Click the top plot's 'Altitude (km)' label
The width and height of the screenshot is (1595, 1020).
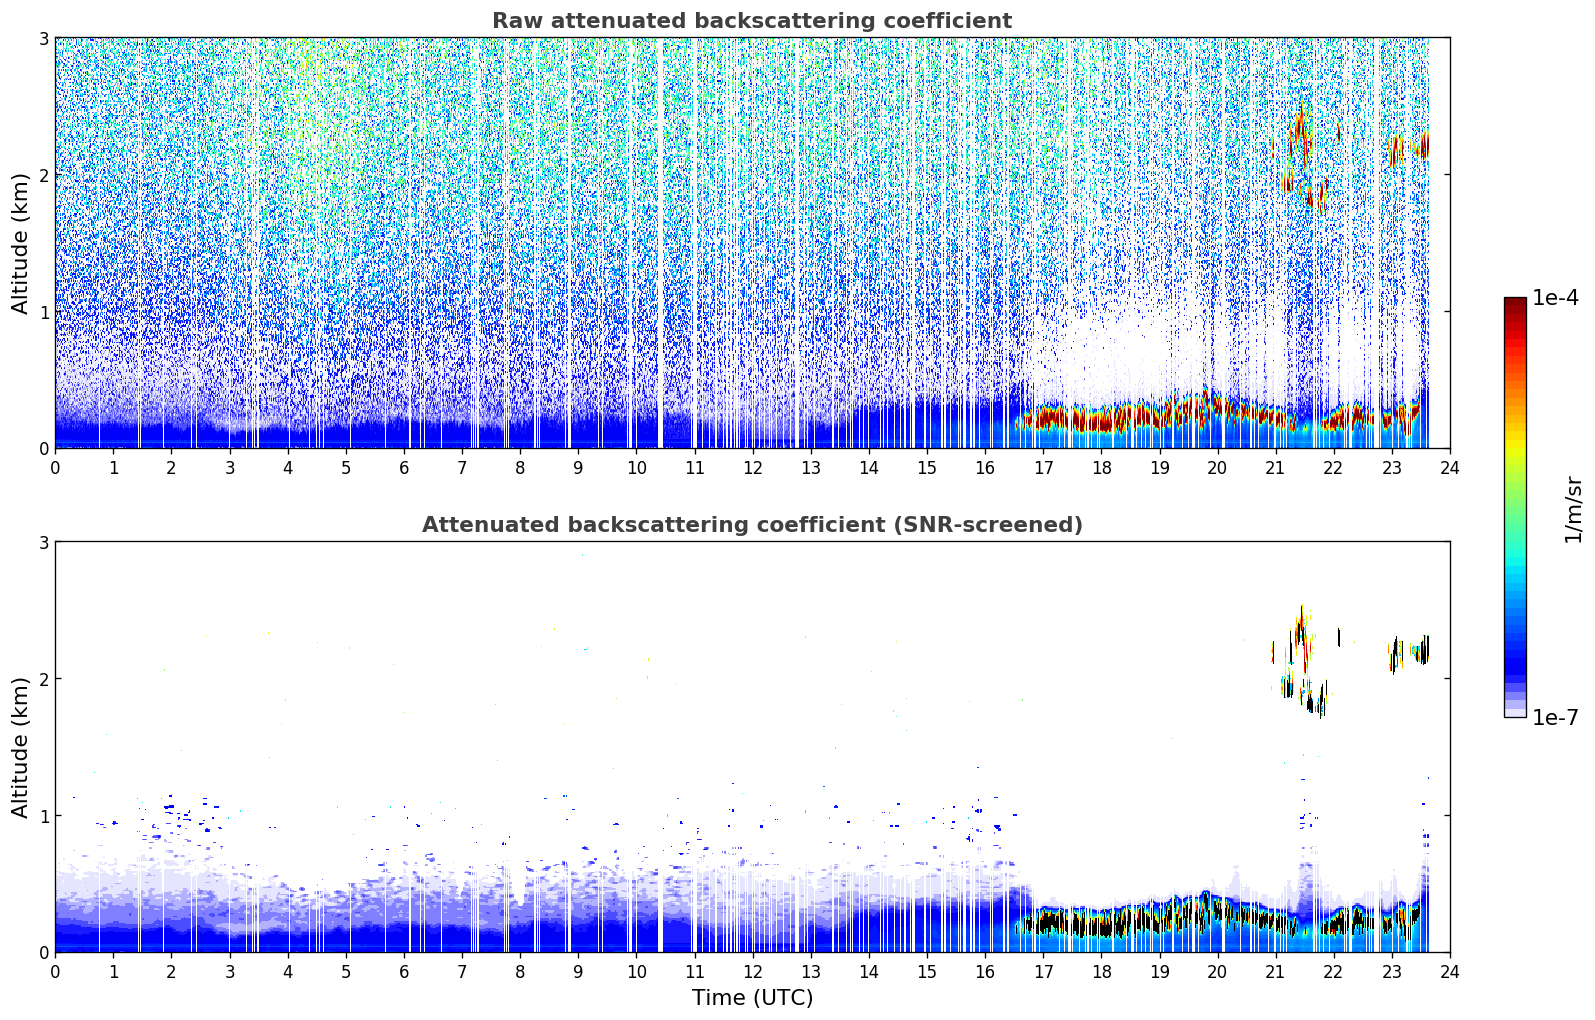[x=20, y=243]
